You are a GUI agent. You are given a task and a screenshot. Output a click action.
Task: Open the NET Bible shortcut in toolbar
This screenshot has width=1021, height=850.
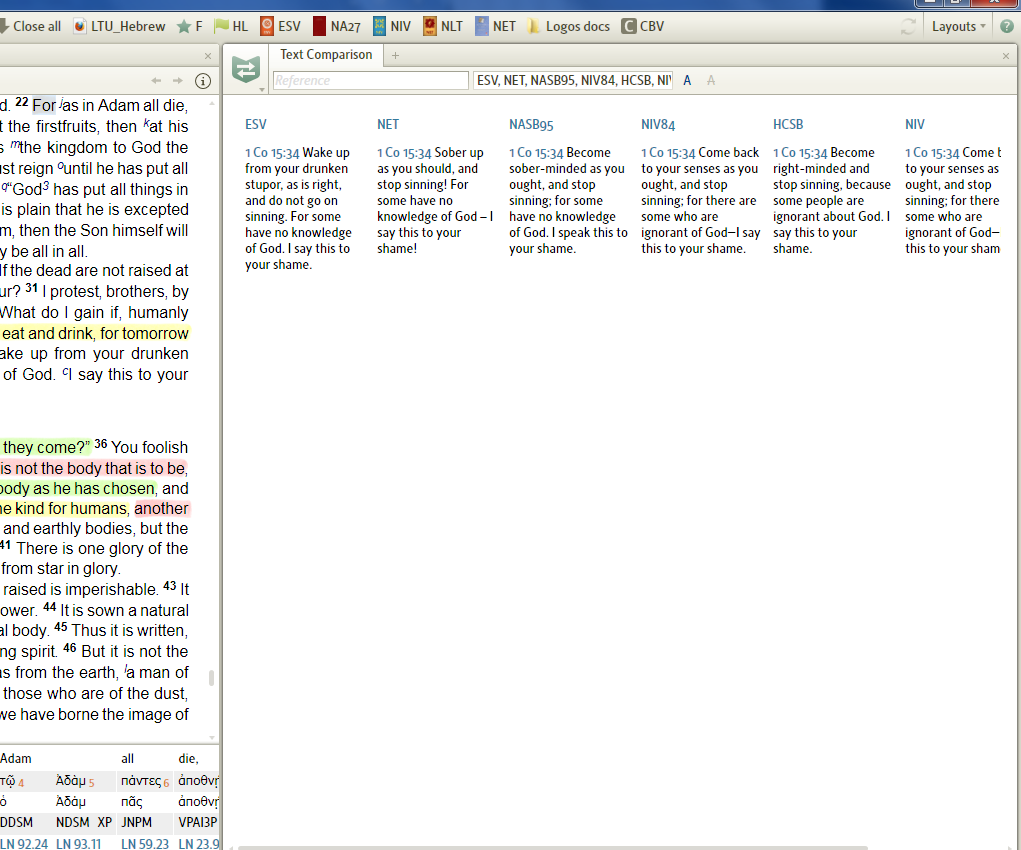pyautogui.click(x=496, y=27)
